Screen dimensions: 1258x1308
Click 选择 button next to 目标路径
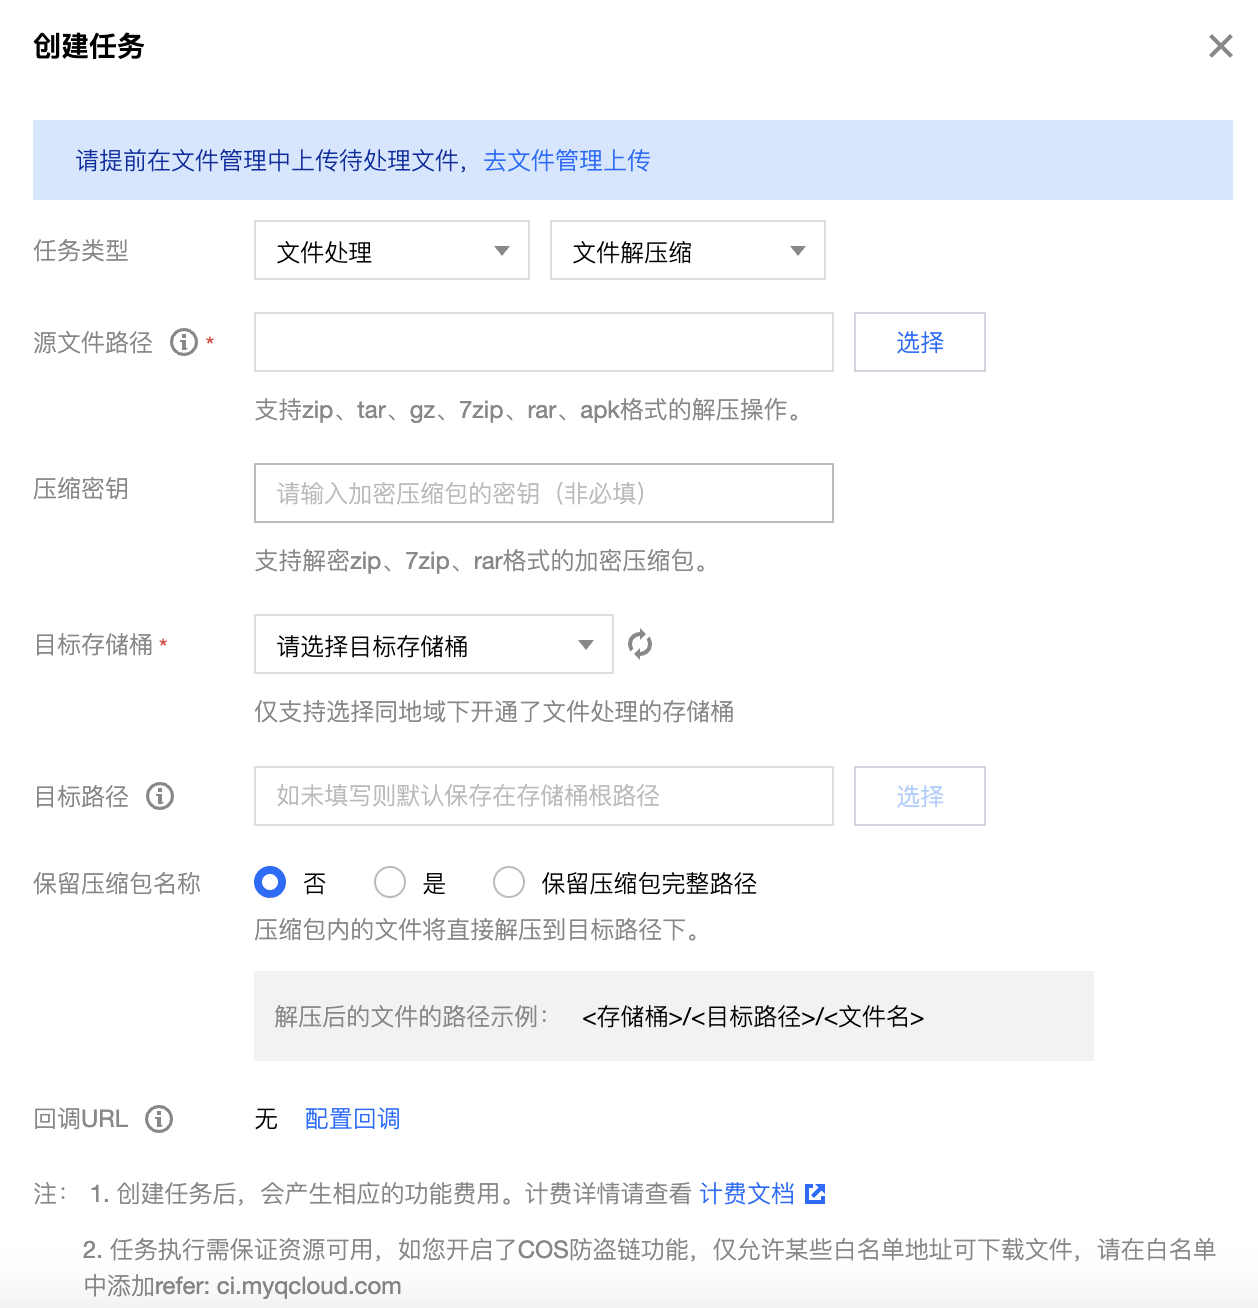click(x=920, y=796)
